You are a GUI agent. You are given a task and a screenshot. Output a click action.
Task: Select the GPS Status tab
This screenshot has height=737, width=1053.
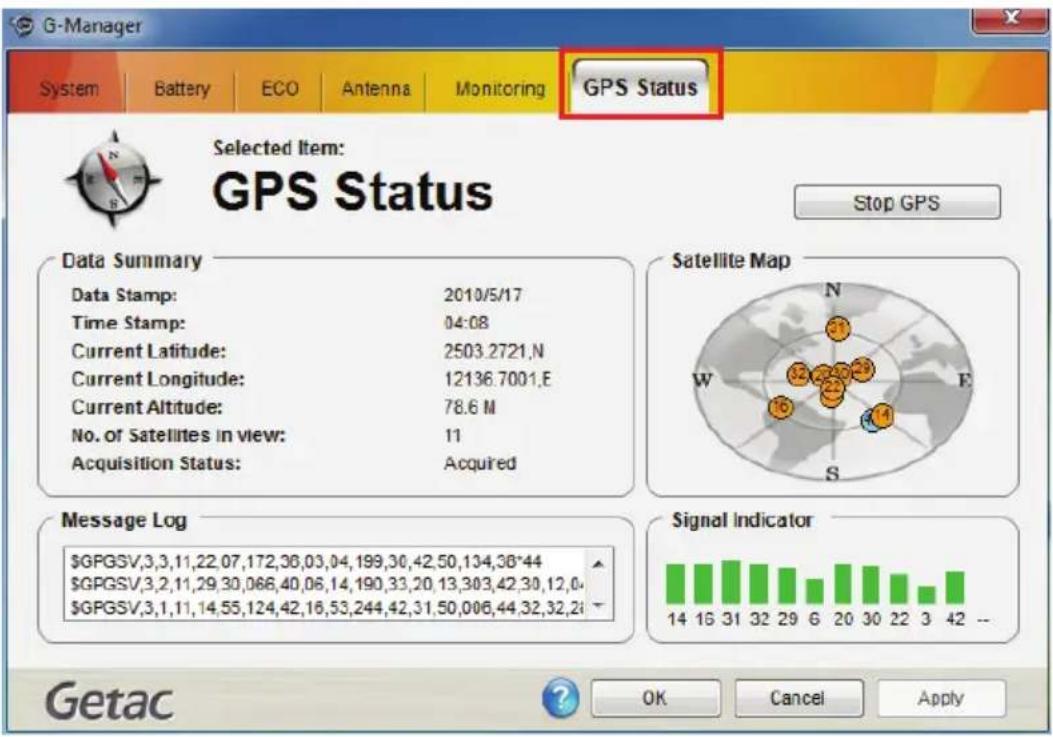tap(640, 86)
